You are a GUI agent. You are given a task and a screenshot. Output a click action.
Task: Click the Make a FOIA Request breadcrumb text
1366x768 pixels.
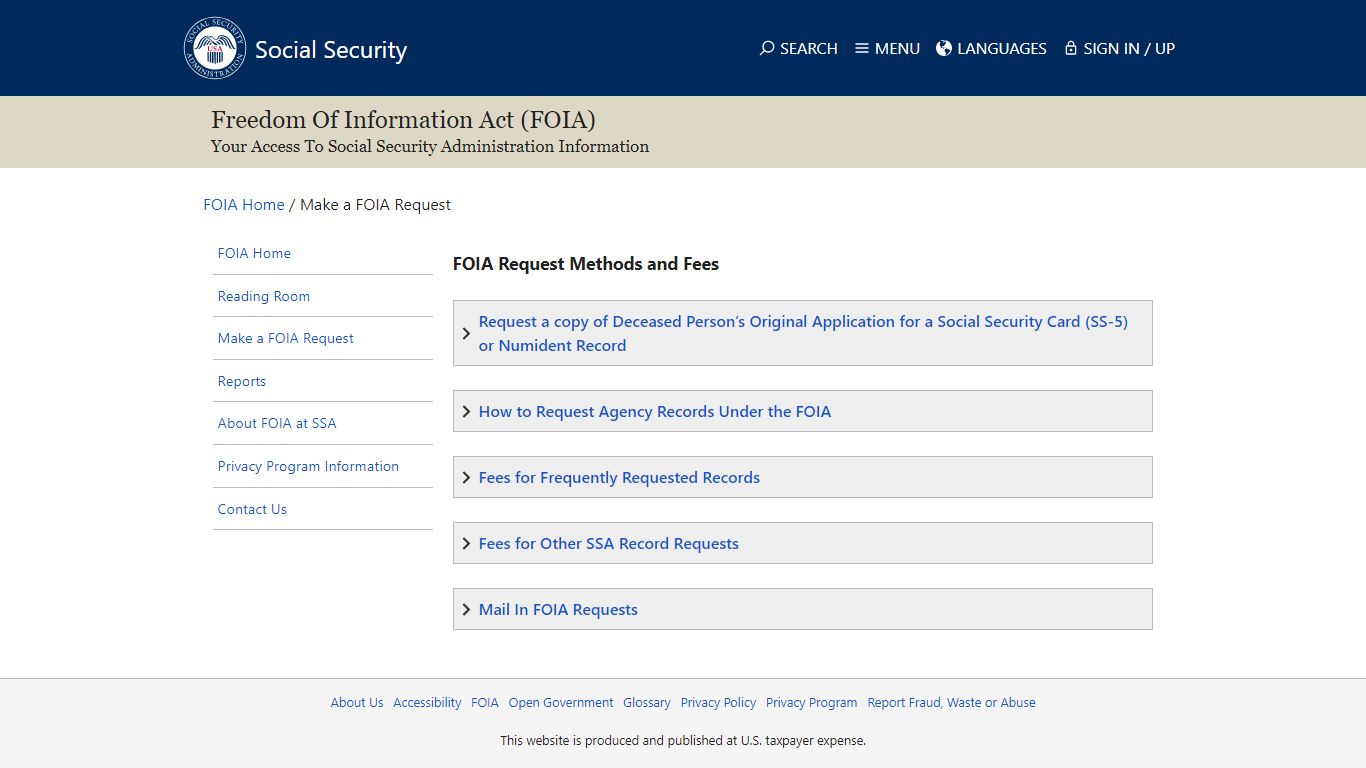pyautogui.click(x=375, y=204)
